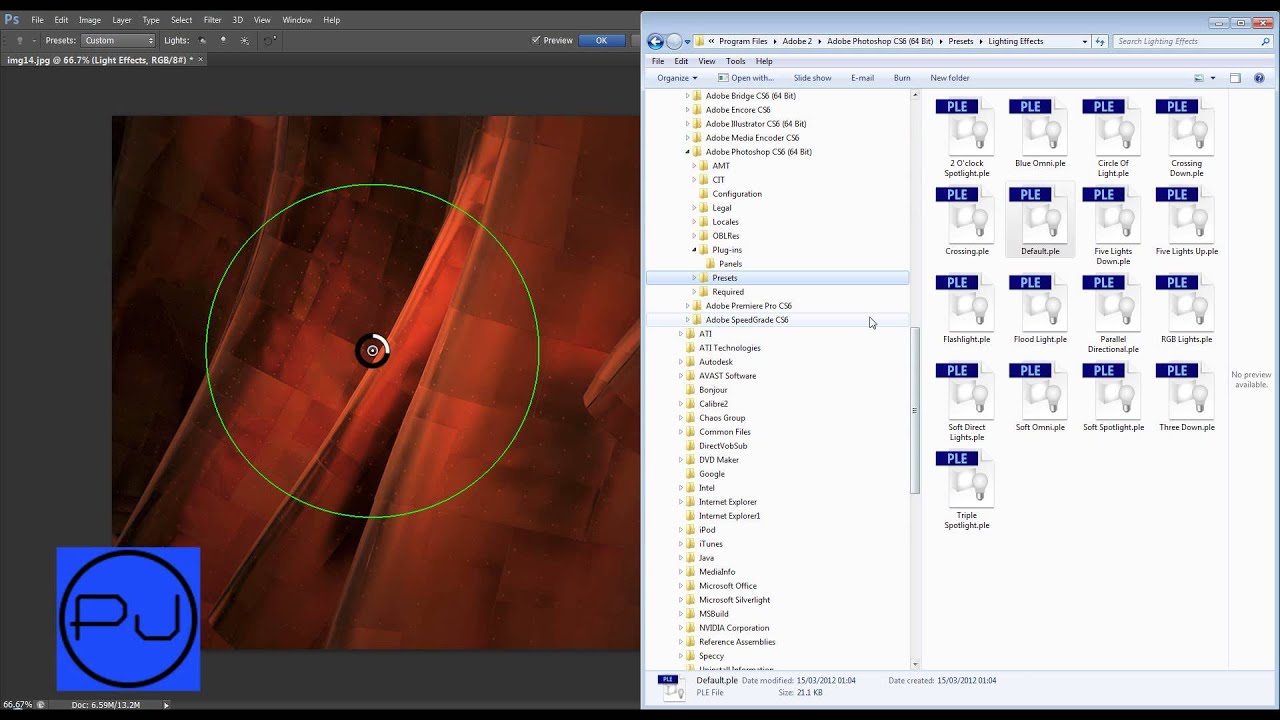The height and width of the screenshot is (720, 1280).
Task: Open Explorer help icon
Action: coord(1260,78)
